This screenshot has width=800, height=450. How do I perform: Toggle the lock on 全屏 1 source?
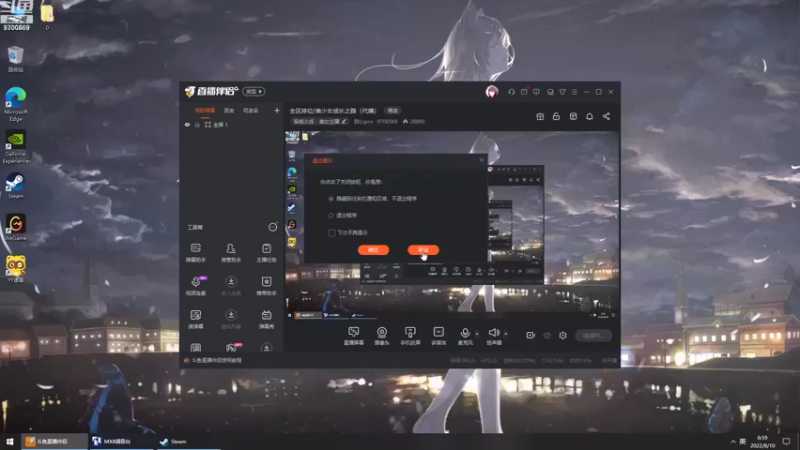[x=197, y=124]
